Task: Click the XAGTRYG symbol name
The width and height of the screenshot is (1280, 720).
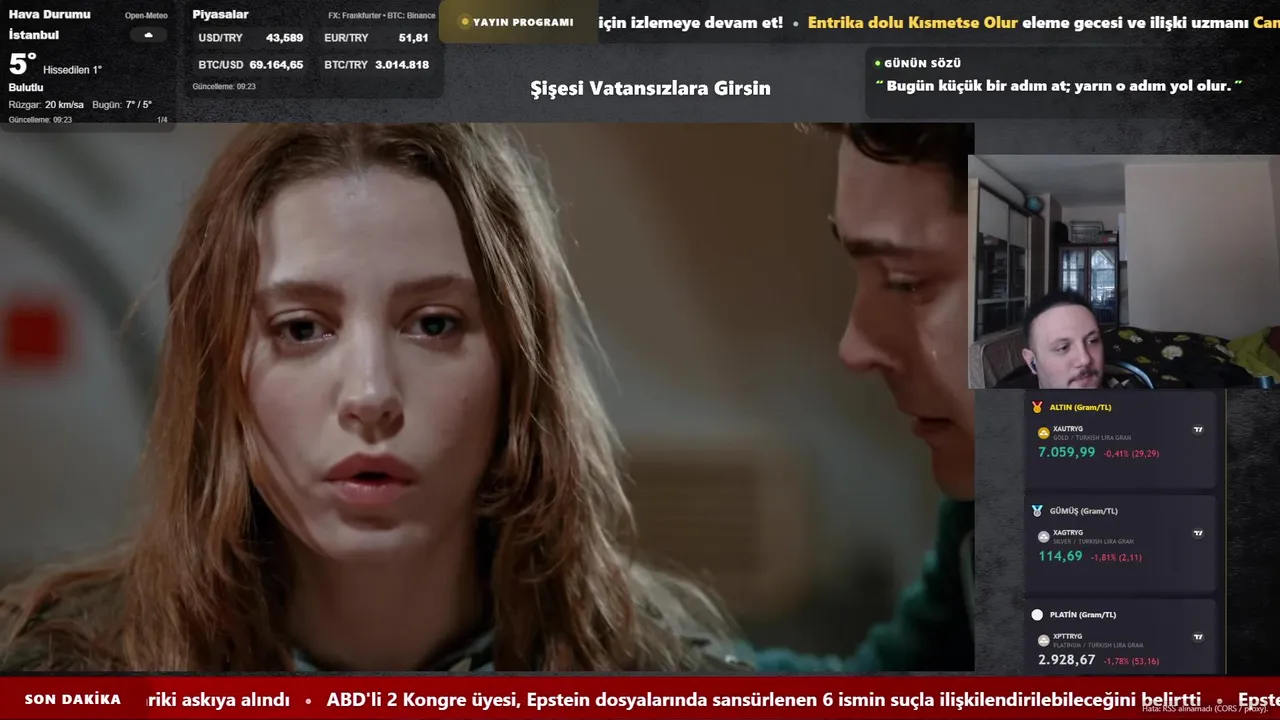Action: [x=1068, y=533]
